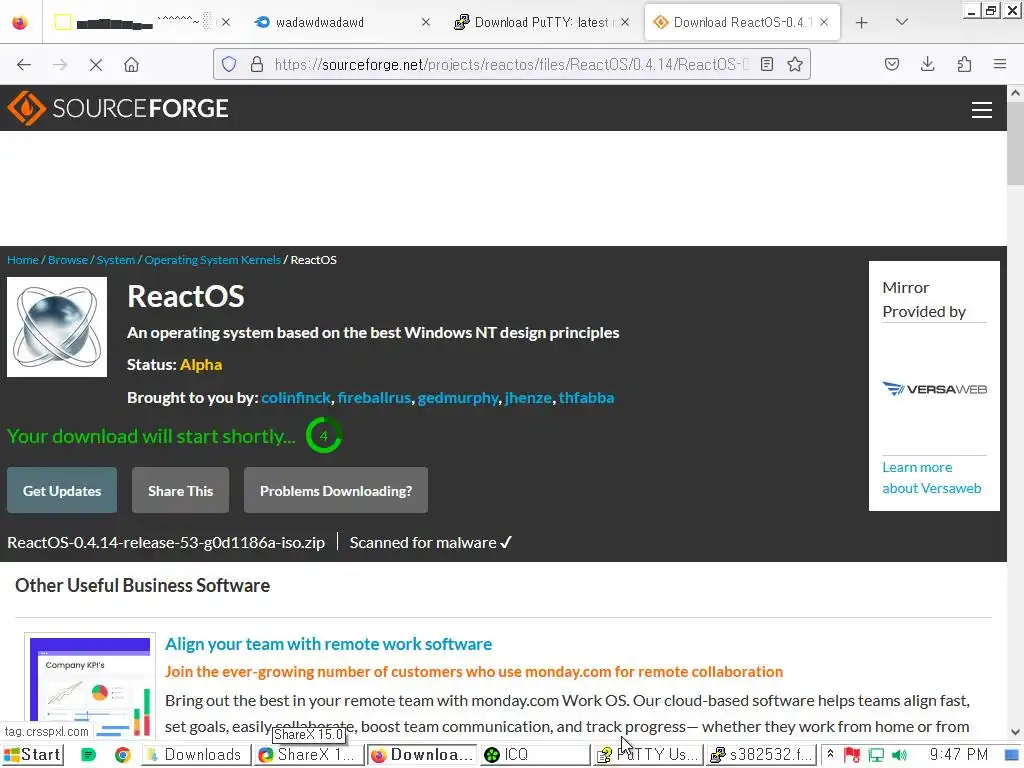
Task: Click the Versaweb mirror logo
Action: (x=935, y=389)
